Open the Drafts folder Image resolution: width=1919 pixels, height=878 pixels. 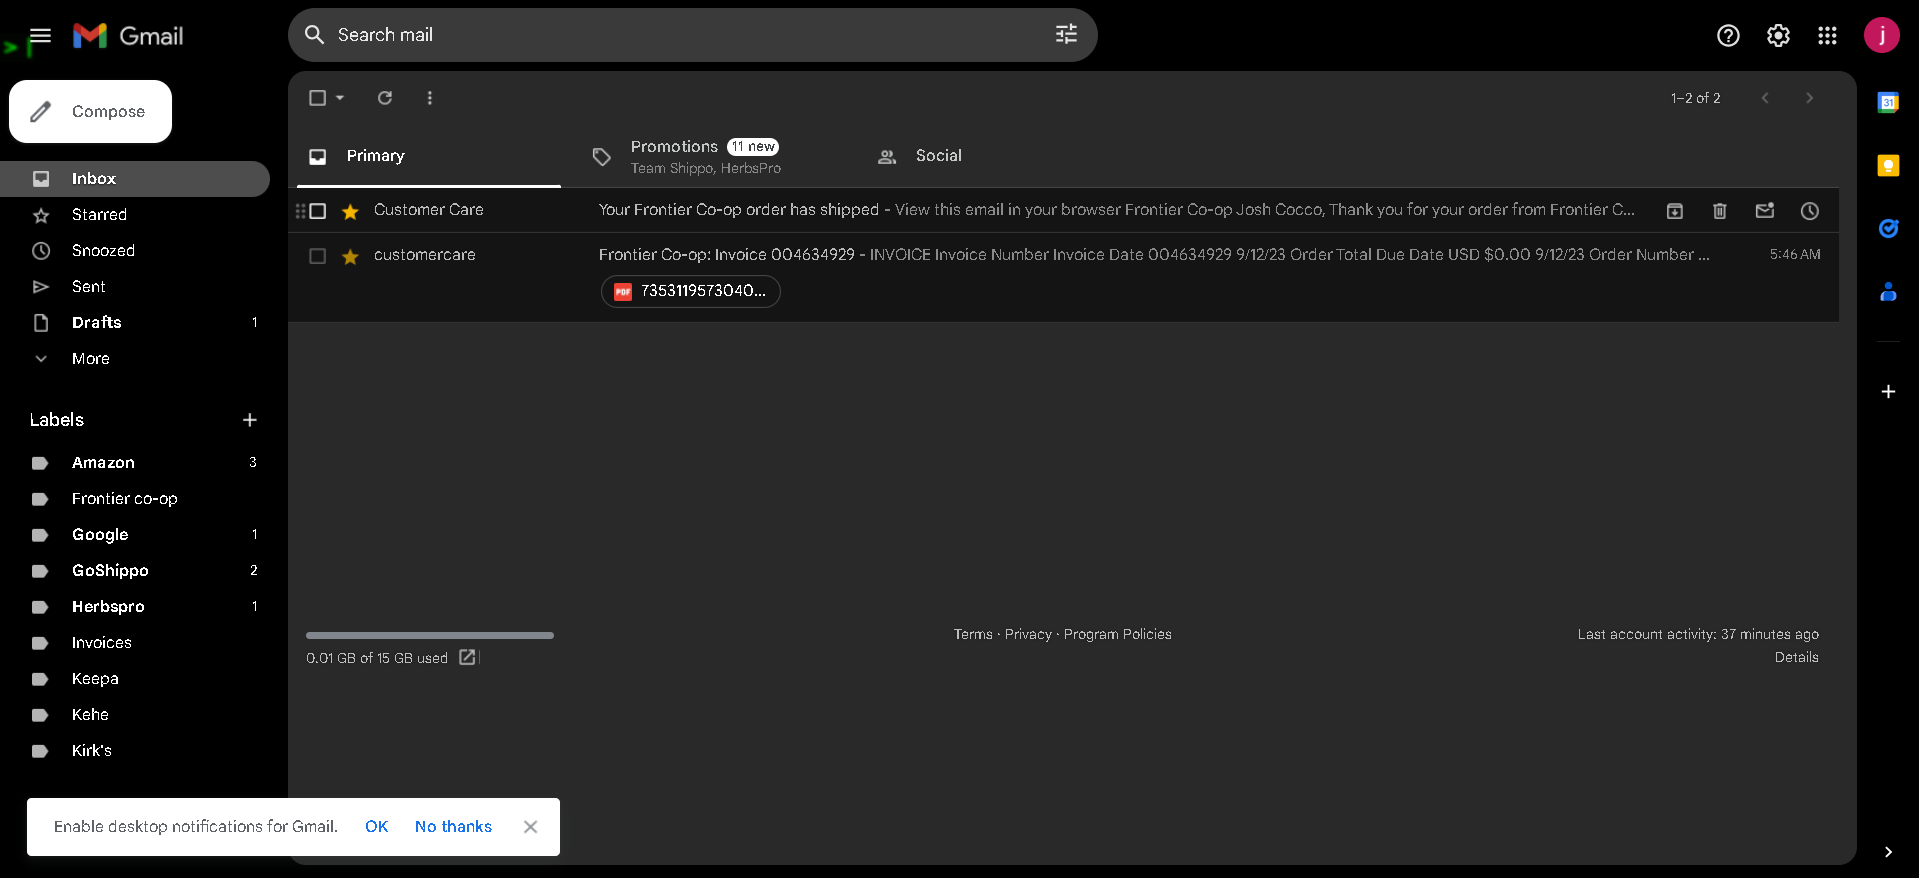[135, 323]
